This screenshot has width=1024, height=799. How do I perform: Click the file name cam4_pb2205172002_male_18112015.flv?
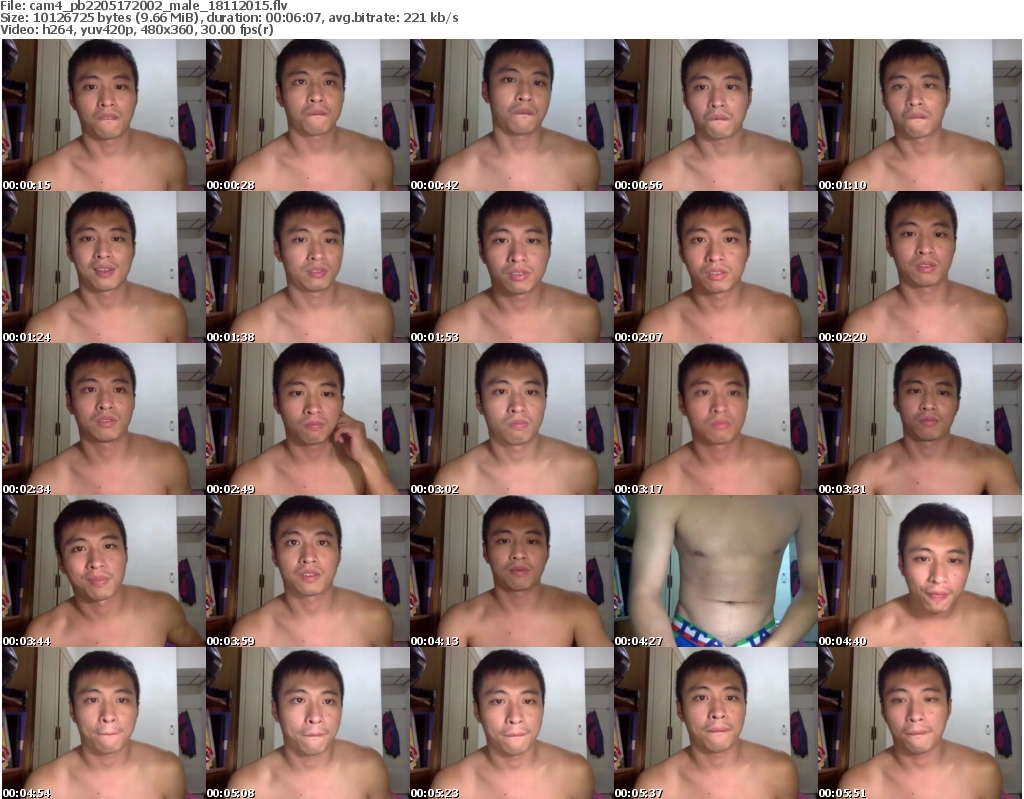pos(158,6)
